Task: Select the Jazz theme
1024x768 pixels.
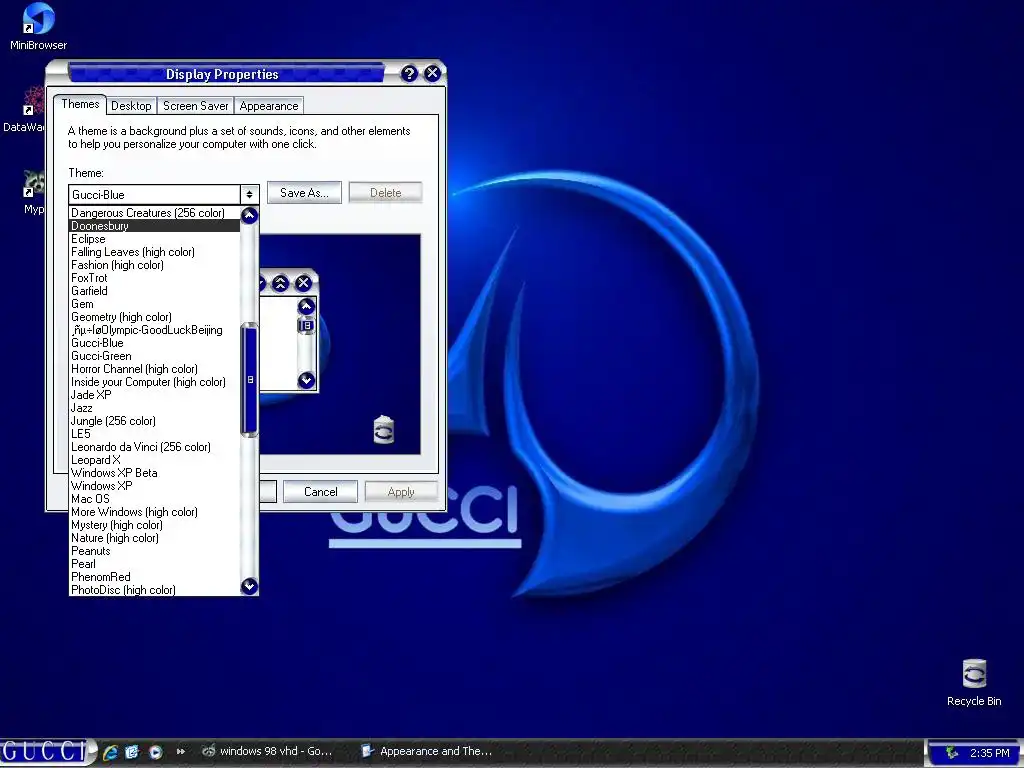Action: coord(155,408)
